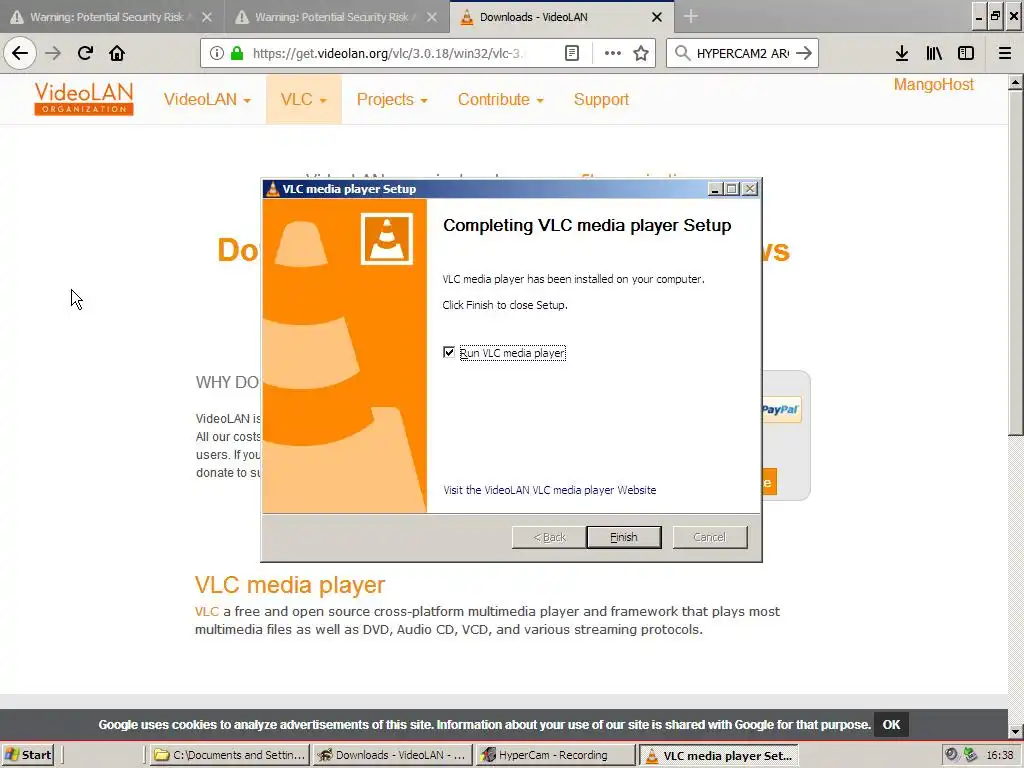1024x768 pixels.
Task: Click the Cancel button in setup
Action: [x=710, y=537]
